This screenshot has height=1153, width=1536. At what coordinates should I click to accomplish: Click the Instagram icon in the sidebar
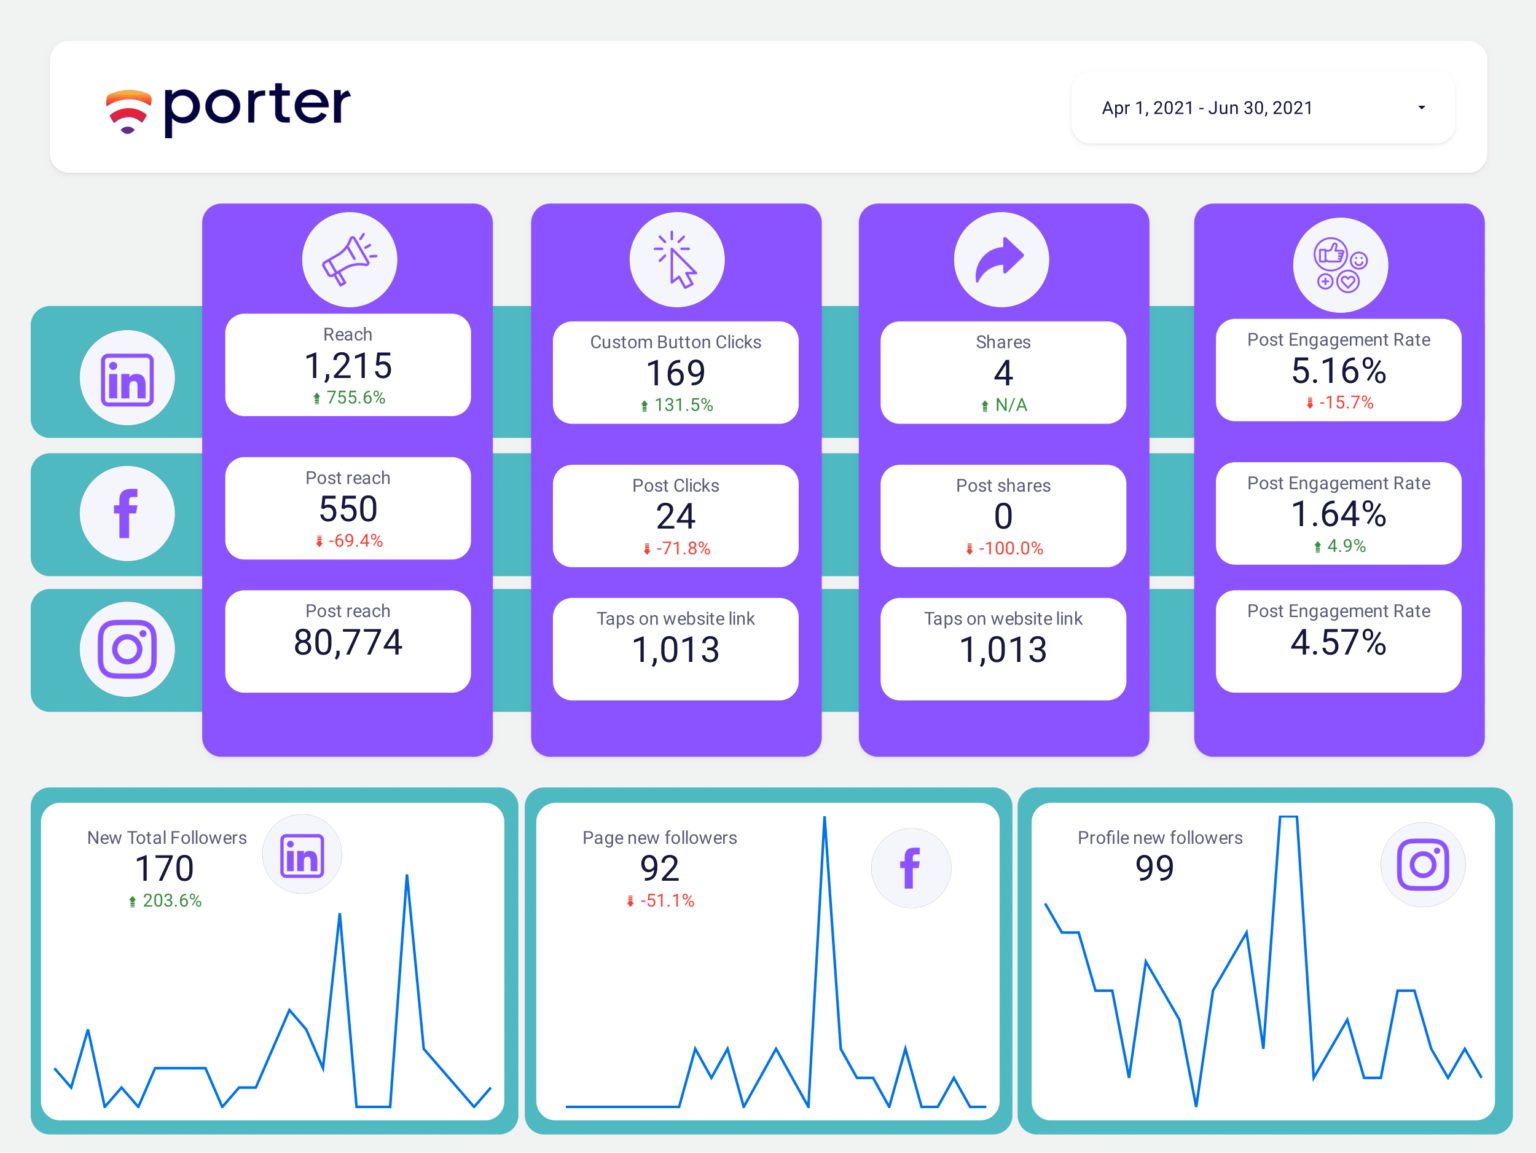click(x=127, y=649)
